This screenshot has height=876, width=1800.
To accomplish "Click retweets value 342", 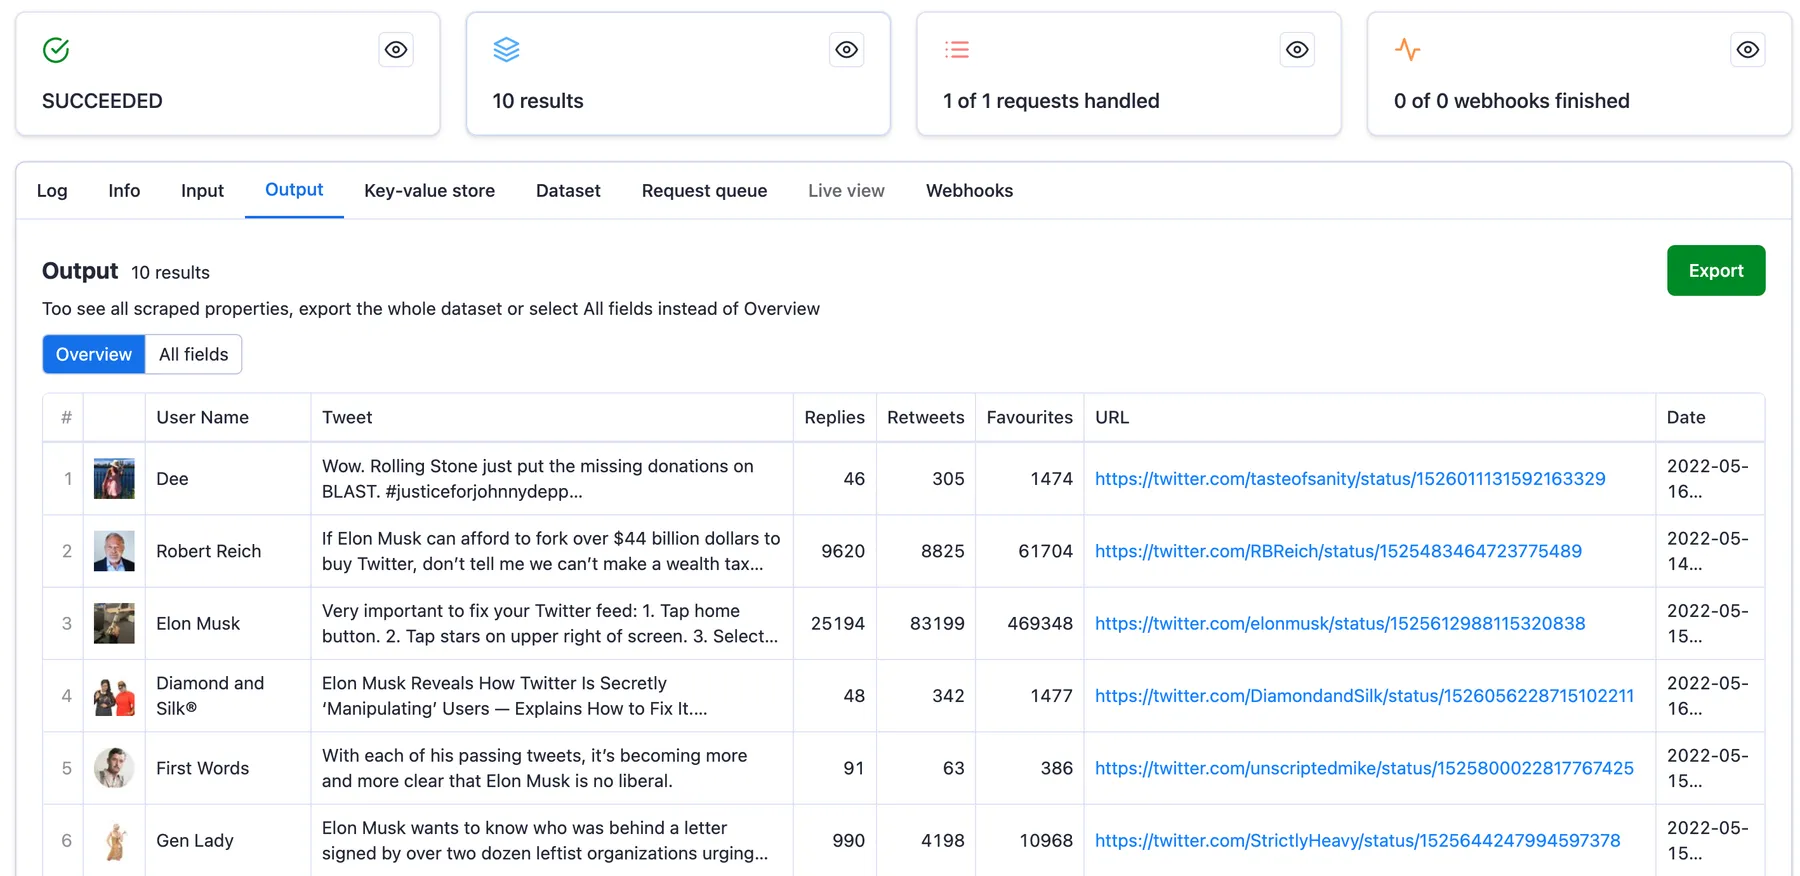I will 948,696.
